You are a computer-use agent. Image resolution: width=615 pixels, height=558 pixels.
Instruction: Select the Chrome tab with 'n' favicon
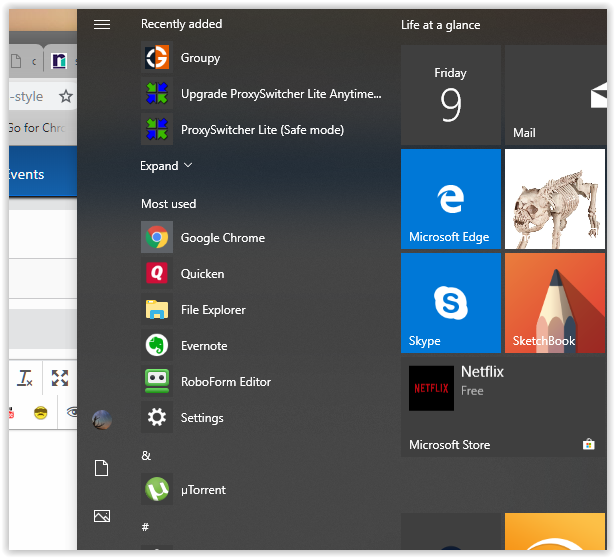[59, 61]
